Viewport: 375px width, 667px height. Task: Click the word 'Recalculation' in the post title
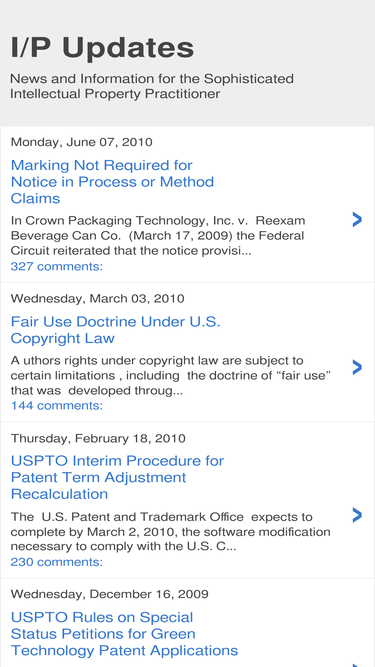tap(60, 494)
